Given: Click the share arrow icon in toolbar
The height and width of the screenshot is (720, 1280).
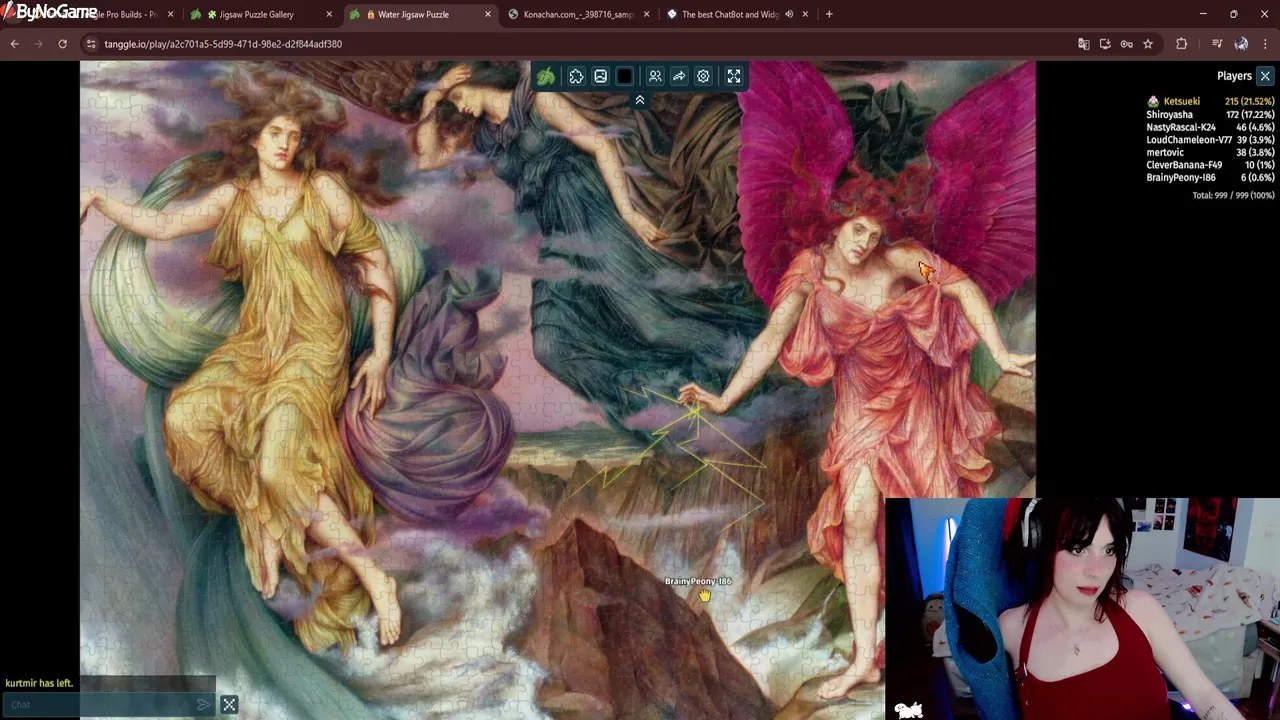Looking at the screenshot, I should pyautogui.click(x=679, y=76).
